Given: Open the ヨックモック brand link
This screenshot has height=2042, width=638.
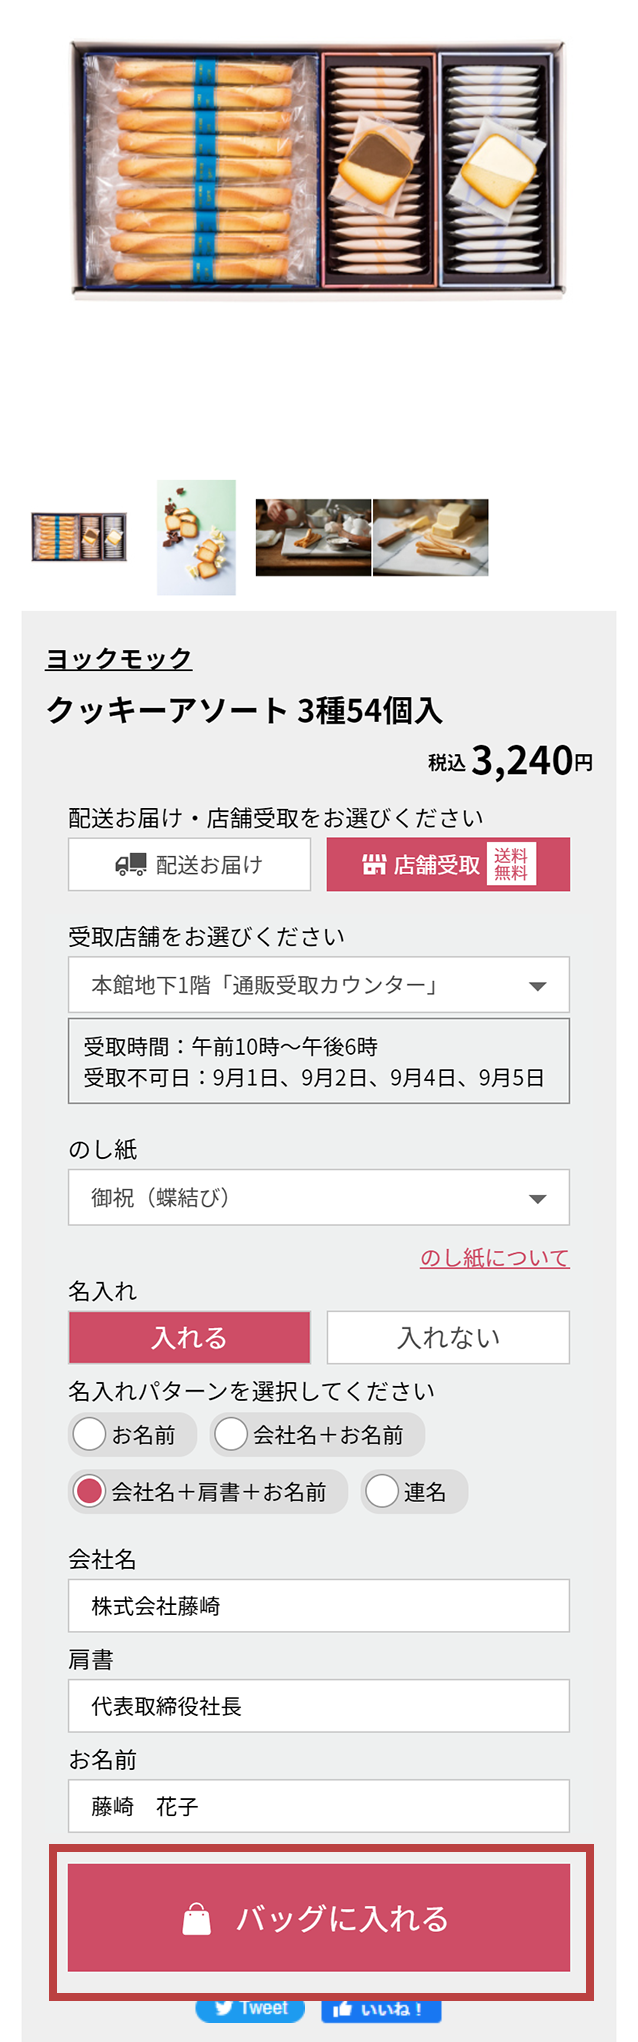Looking at the screenshot, I should (x=118, y=659).
